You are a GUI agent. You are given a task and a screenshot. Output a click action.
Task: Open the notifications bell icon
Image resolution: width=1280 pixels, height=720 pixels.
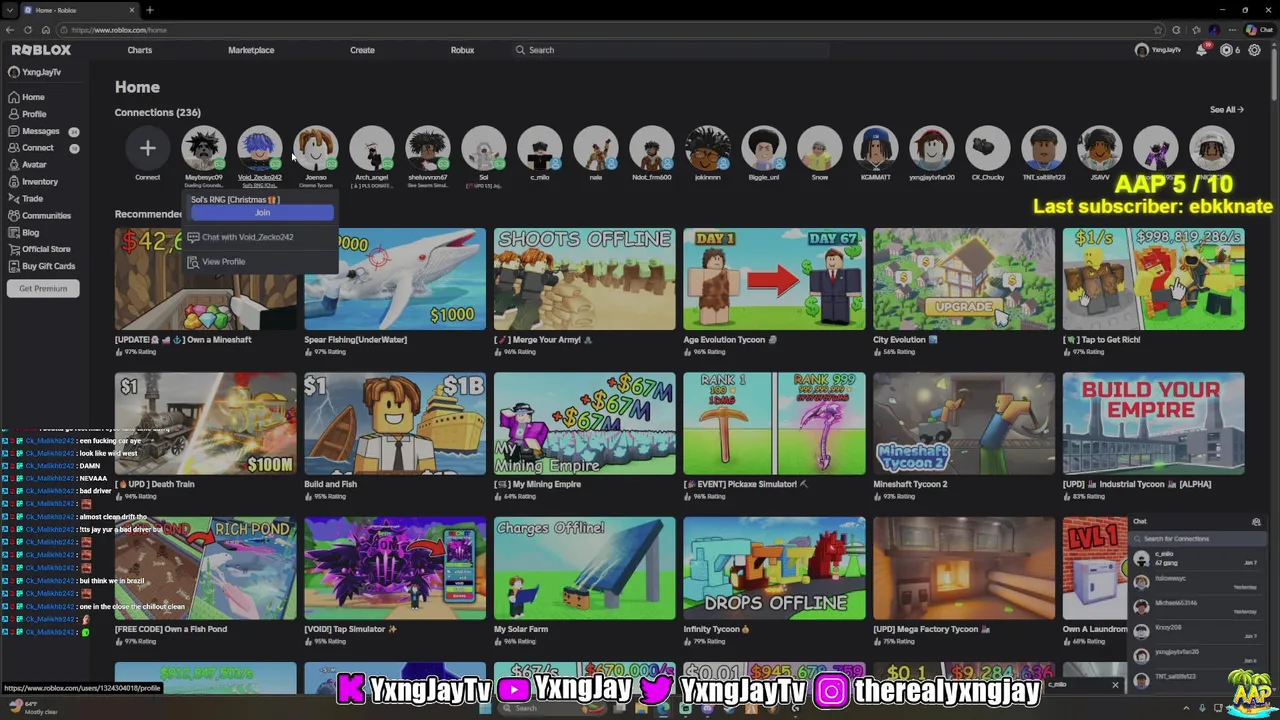[x=1202, y=50]
